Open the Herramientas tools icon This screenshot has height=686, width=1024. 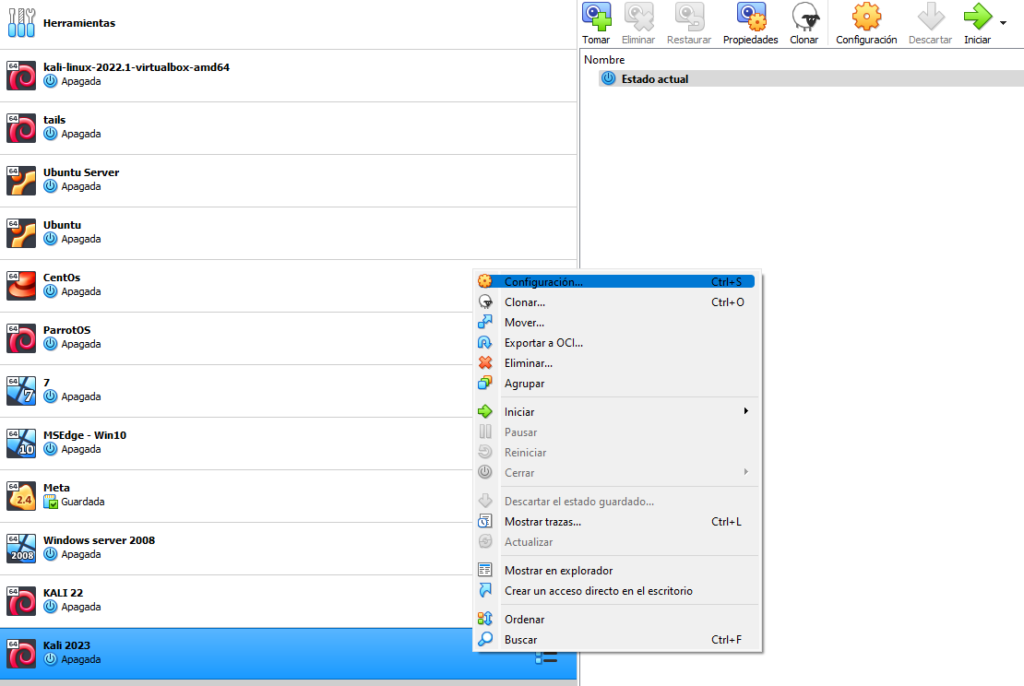pyautogui.click(x=21, y=23)
